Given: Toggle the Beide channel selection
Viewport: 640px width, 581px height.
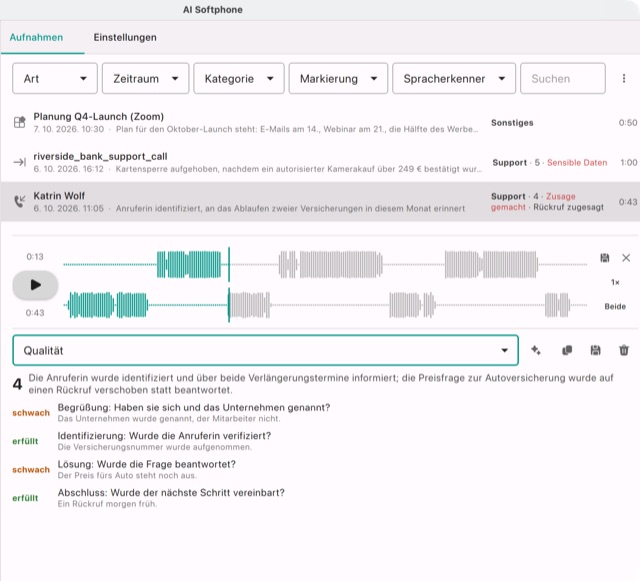Looking at the screenshot, I should tap(615, 306).
